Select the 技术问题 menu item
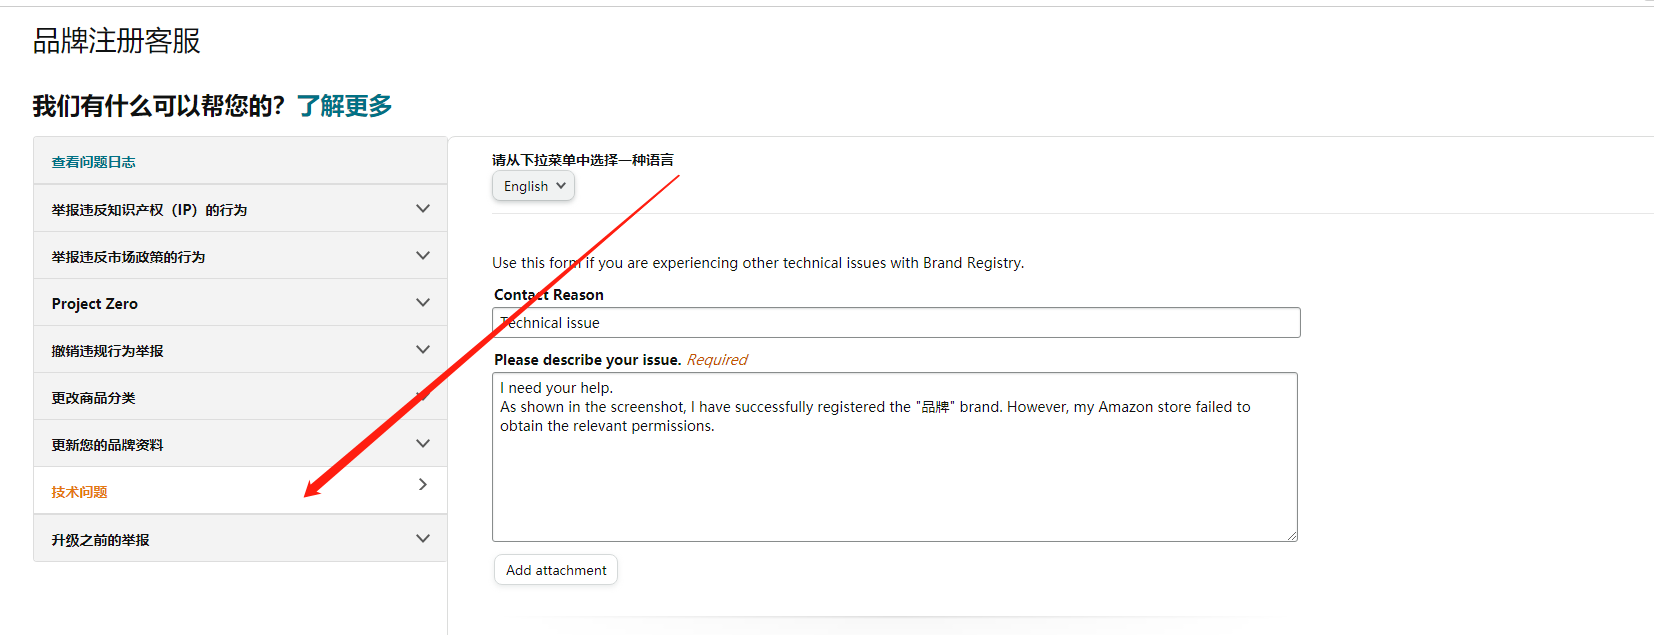The height and width of the screenshot is (635, 1654). (240, 491)
